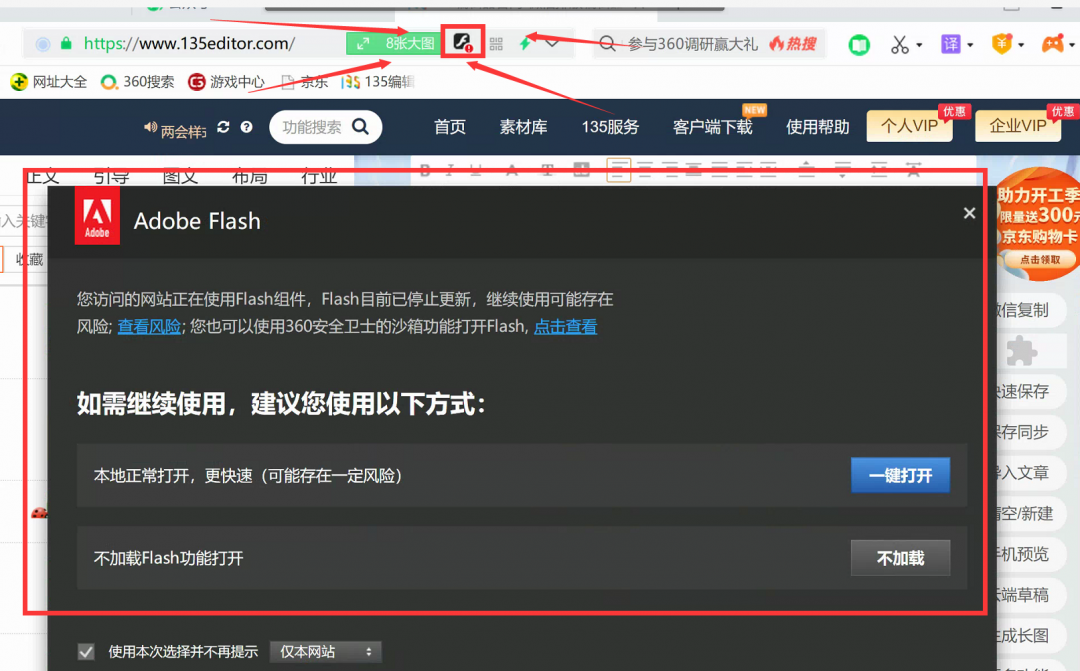This screenshot has width=1080, height=671.
Task: Expand the scissors screenshot dropdown arrow
Action: 920,45
